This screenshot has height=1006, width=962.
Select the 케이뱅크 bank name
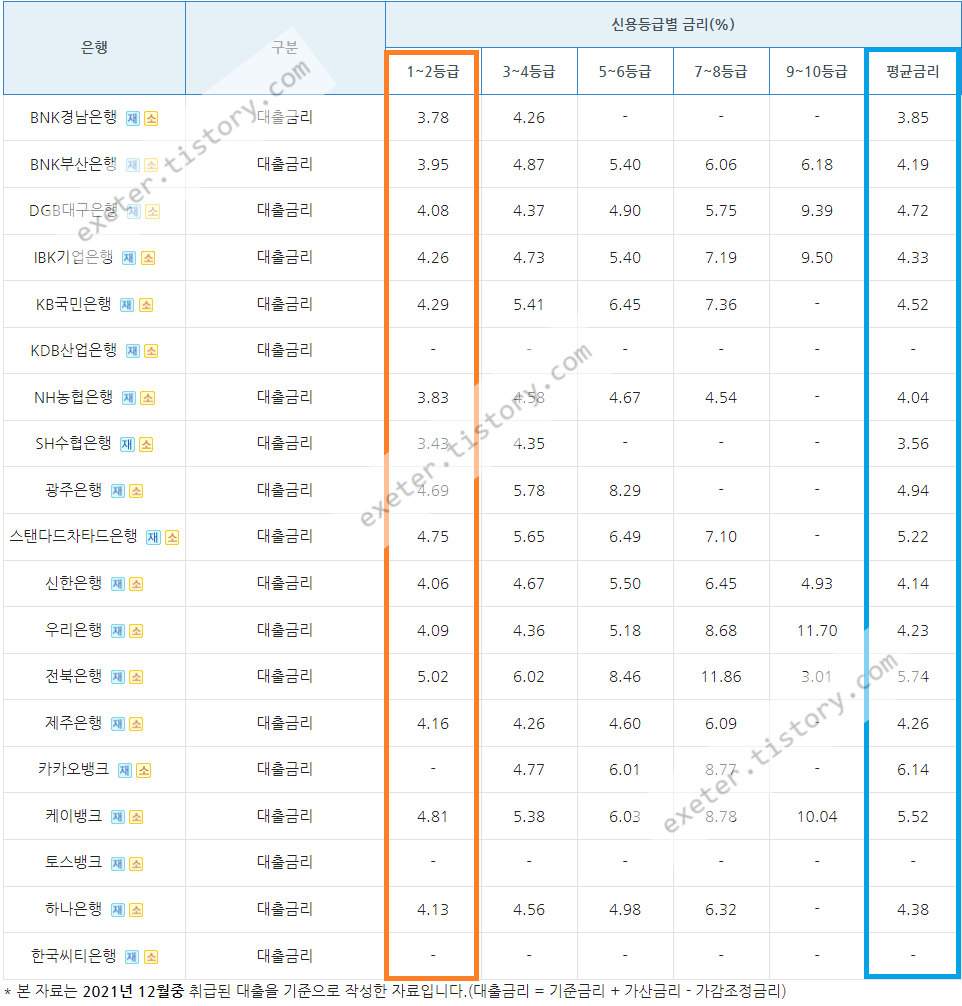(73, 816)
